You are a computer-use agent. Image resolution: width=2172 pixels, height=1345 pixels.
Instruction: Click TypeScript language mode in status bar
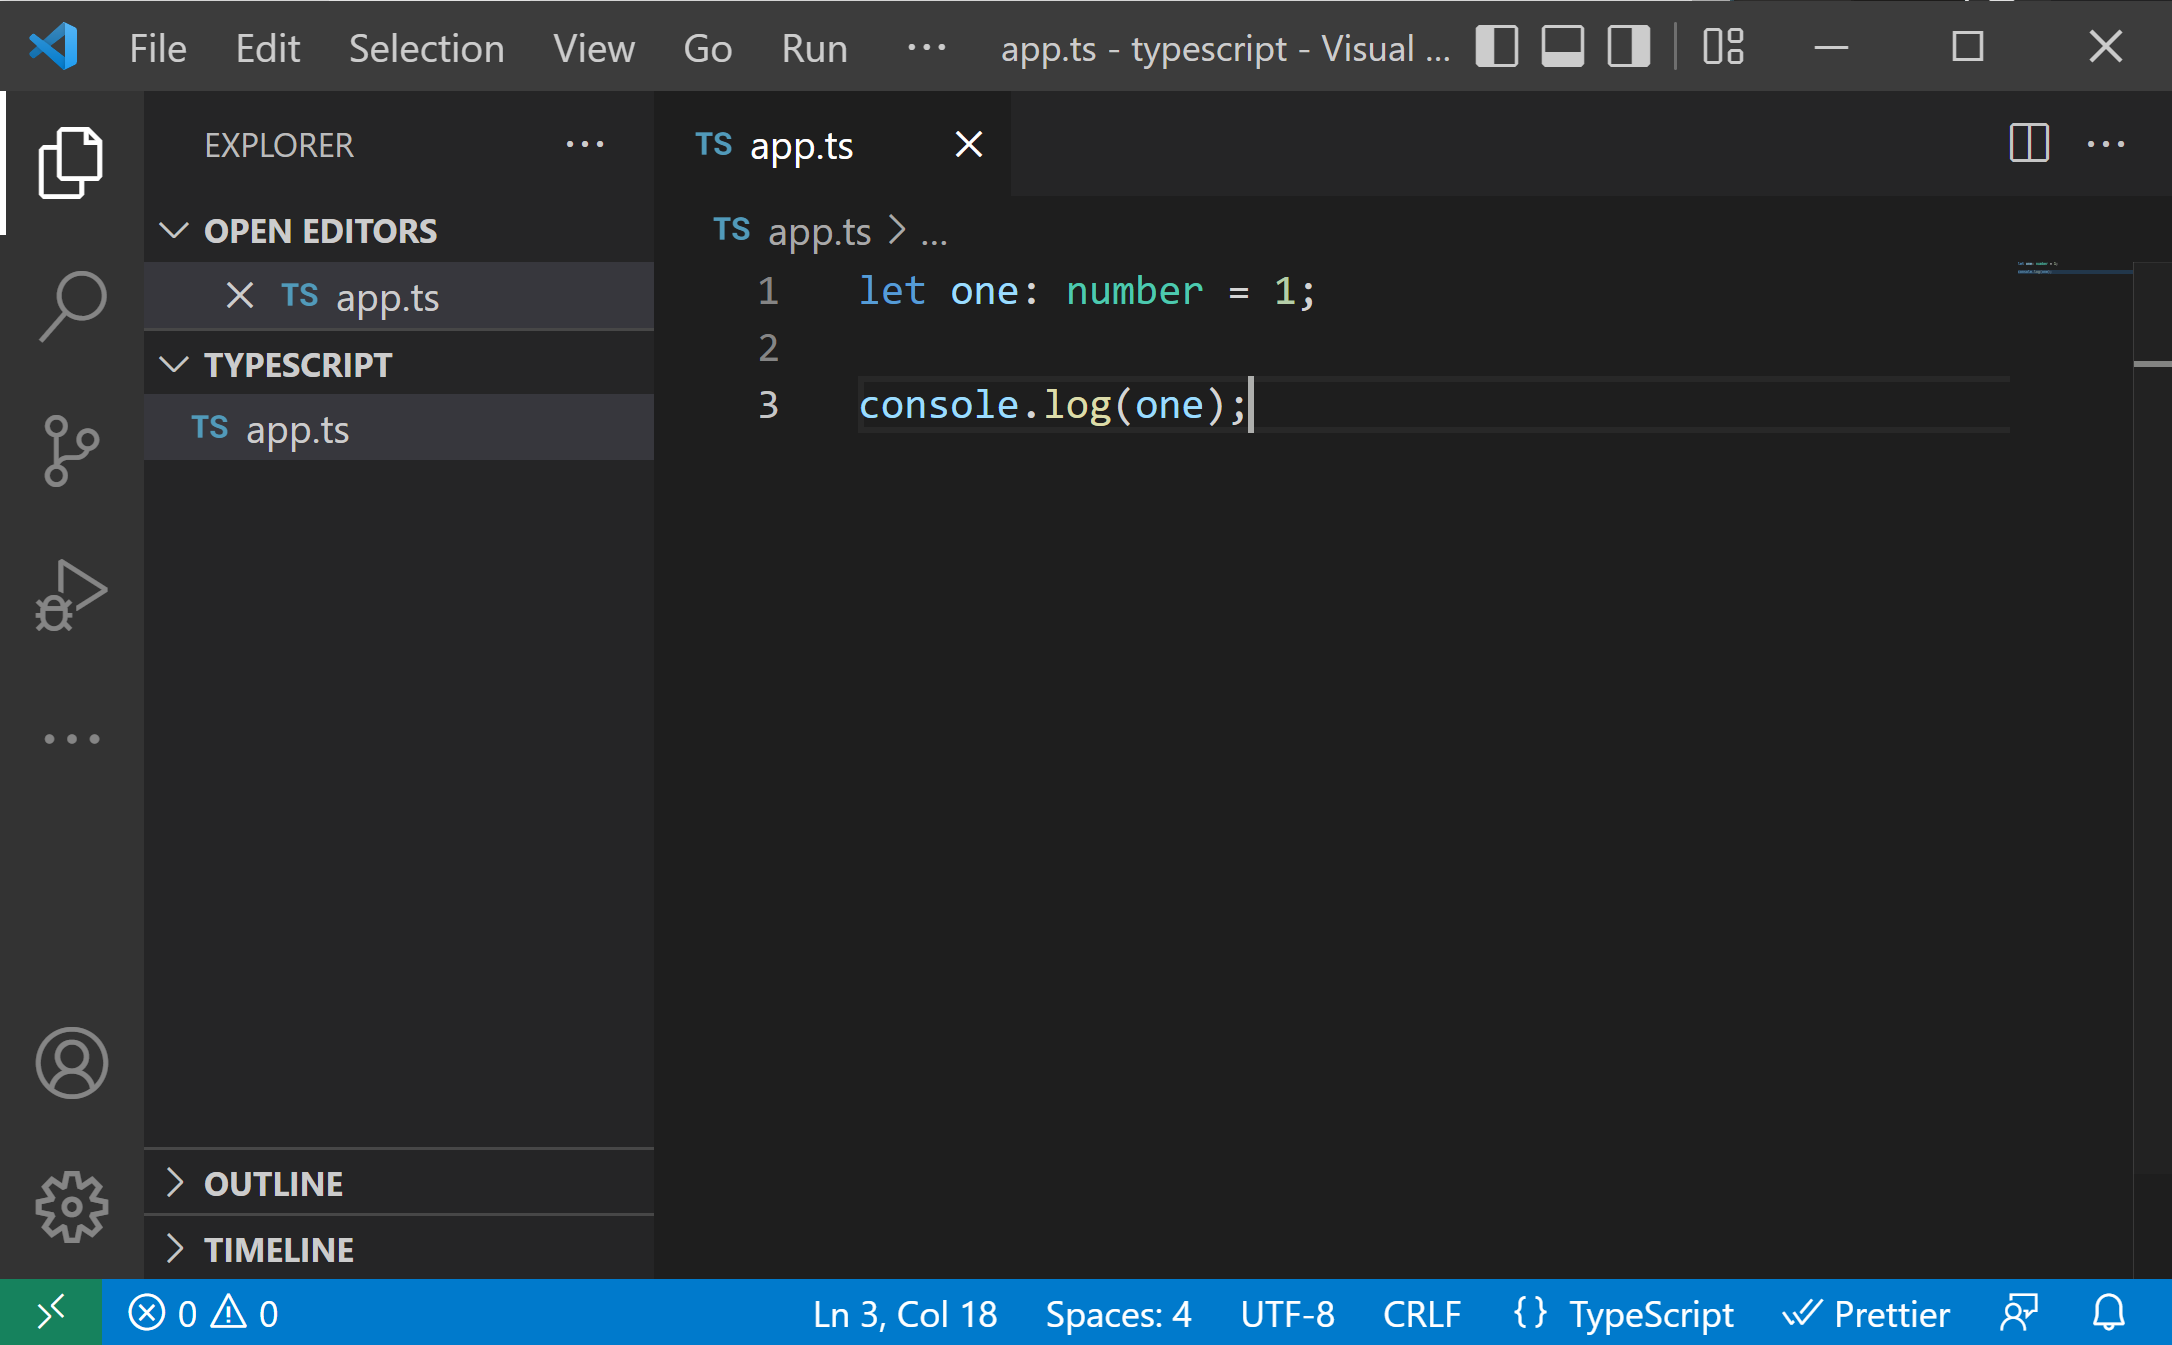1650,1313
